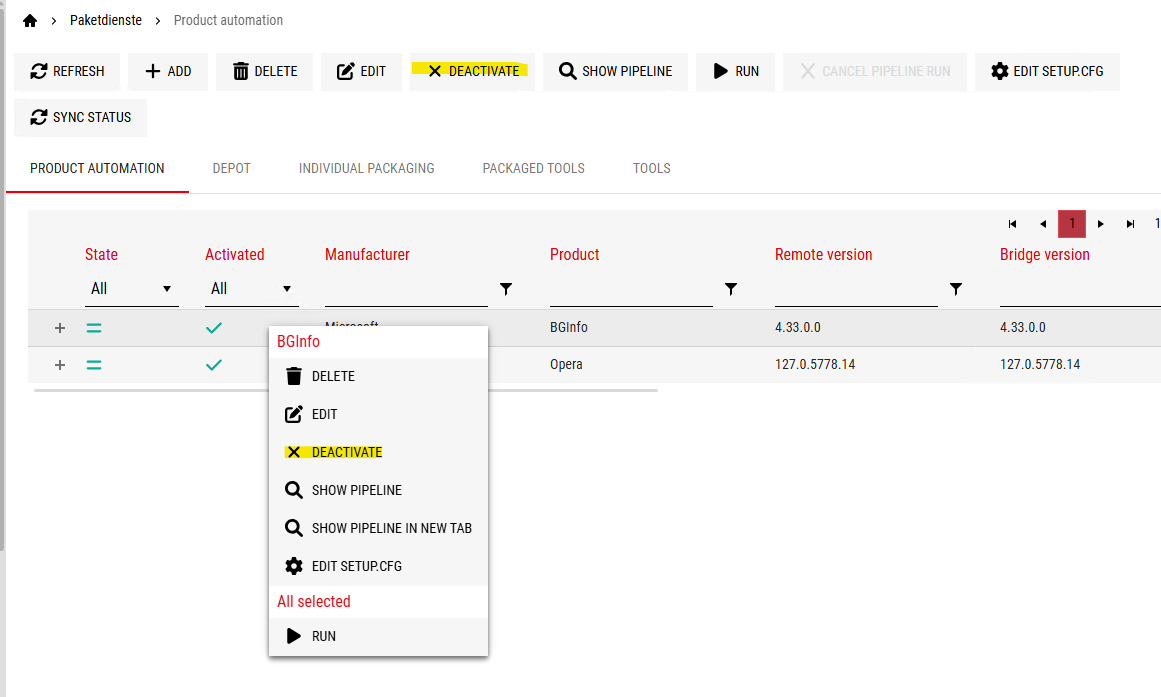1161x697 pixels.
Task: Click Edit Setup.cfg gear toolbar button
Action: pyautogui.click(x=1046, y=72)
